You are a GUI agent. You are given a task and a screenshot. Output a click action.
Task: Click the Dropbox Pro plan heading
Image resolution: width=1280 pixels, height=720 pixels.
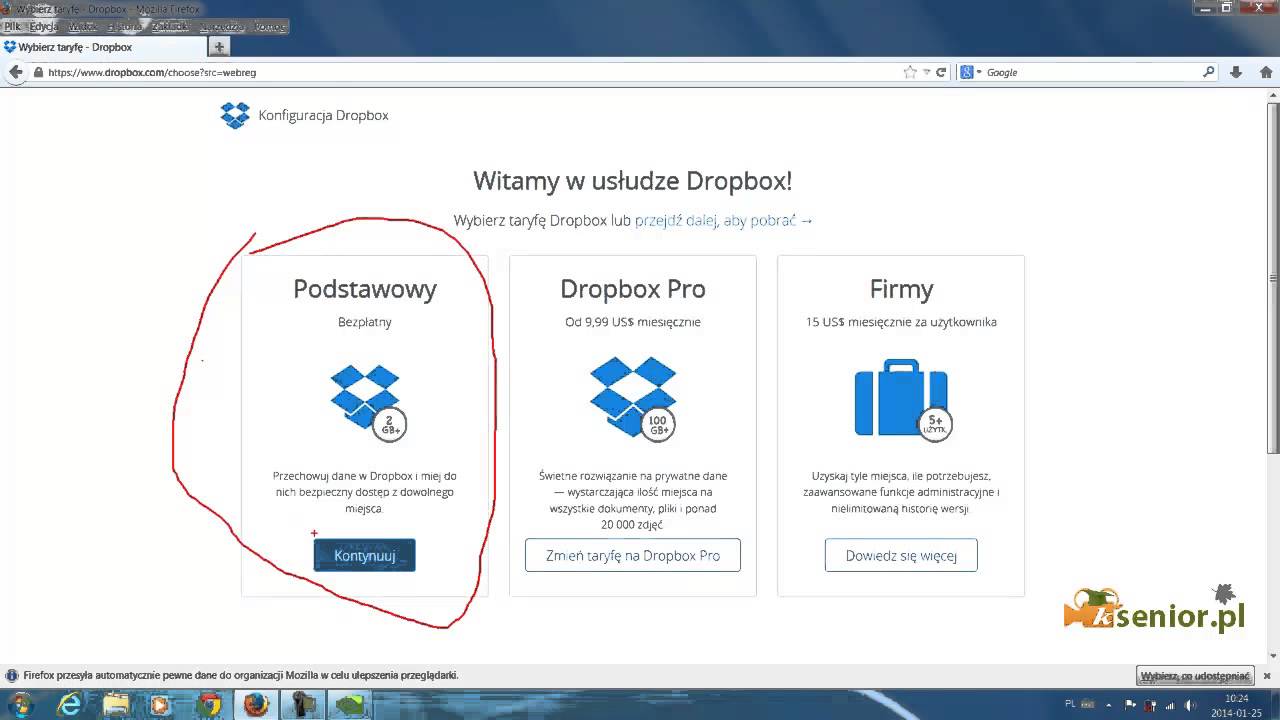[x=633, y=289]
